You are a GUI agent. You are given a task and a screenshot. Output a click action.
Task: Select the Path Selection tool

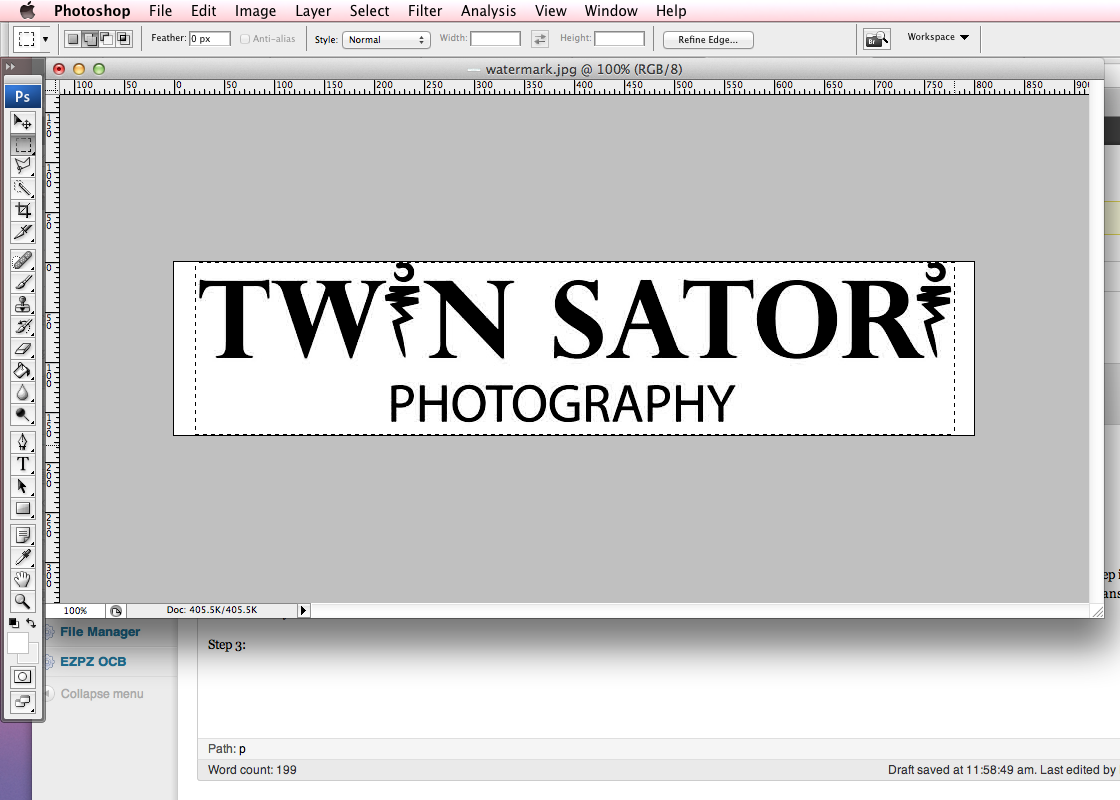(x=23, y=486)
